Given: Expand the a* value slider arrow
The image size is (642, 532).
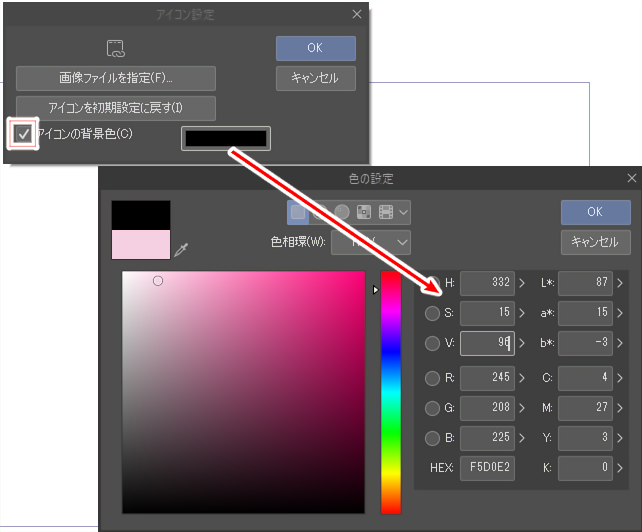Looking at the screenshot, I should click(x=620, y=313).
